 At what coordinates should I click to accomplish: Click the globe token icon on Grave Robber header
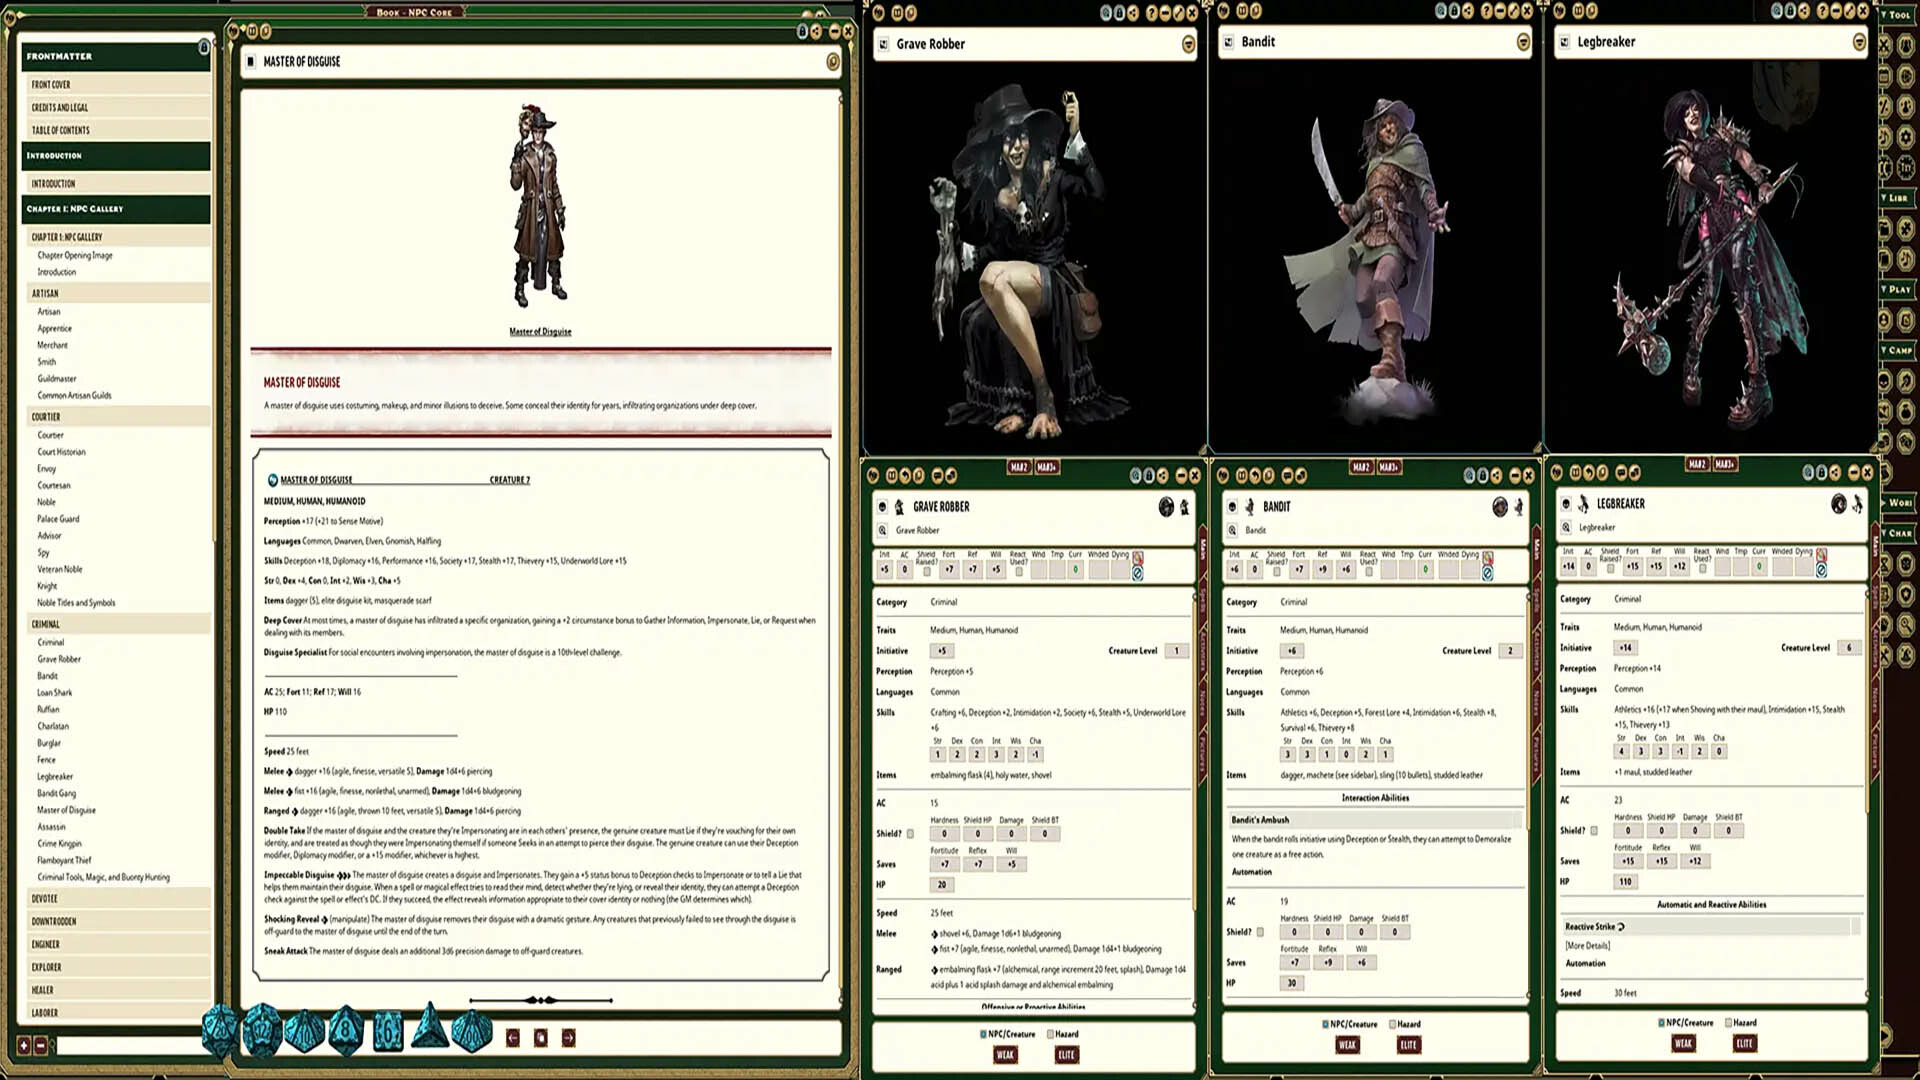(1167, 508)
